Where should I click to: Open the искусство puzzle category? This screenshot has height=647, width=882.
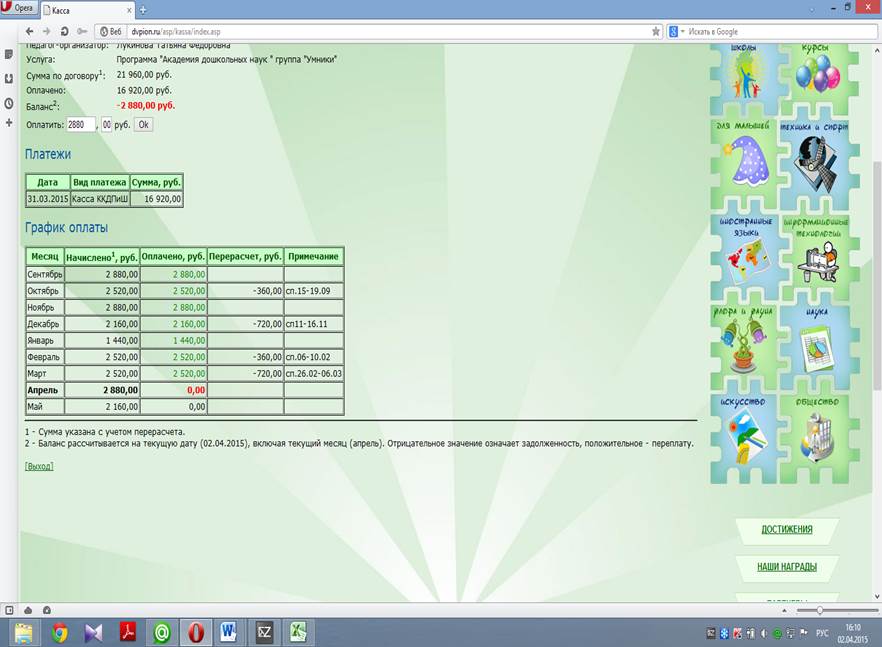[x=745, y=439]
